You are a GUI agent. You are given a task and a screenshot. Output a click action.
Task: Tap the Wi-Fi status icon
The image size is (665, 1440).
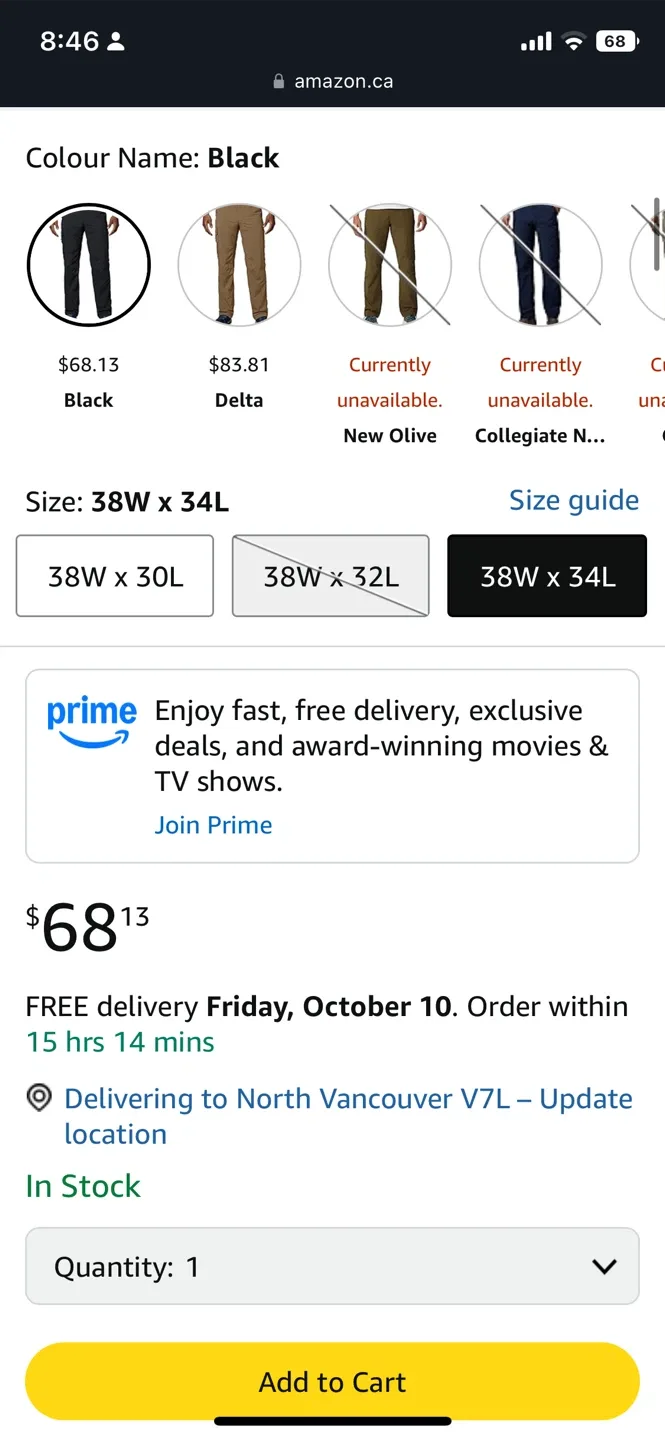tap(573, 41)
